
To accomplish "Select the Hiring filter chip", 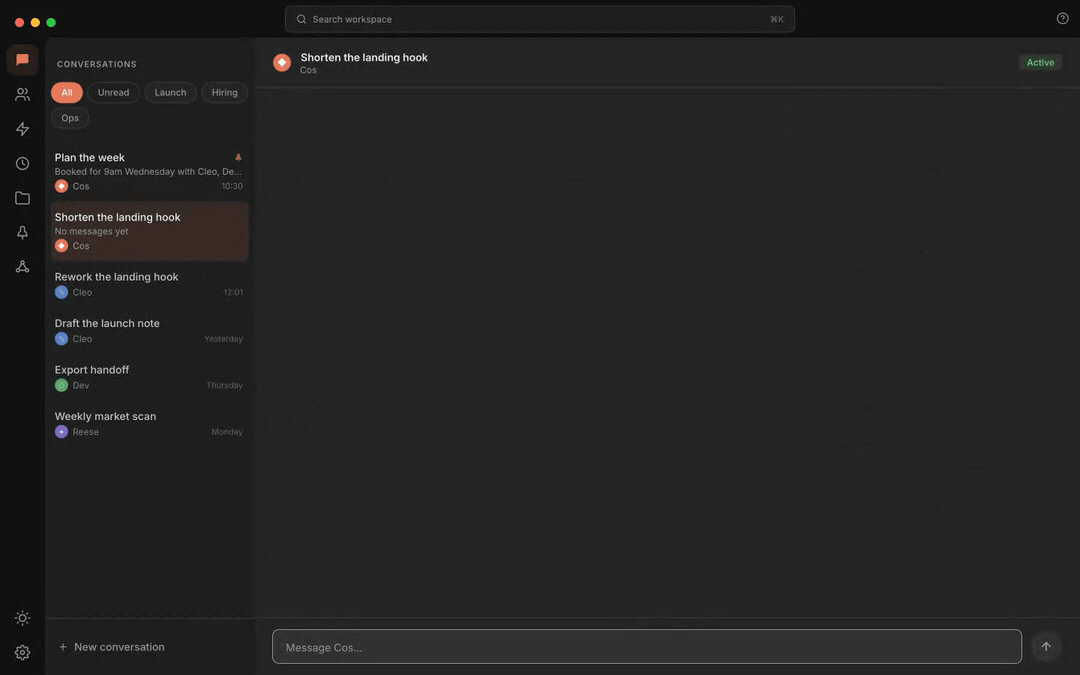I will click(x=225, y=92).
